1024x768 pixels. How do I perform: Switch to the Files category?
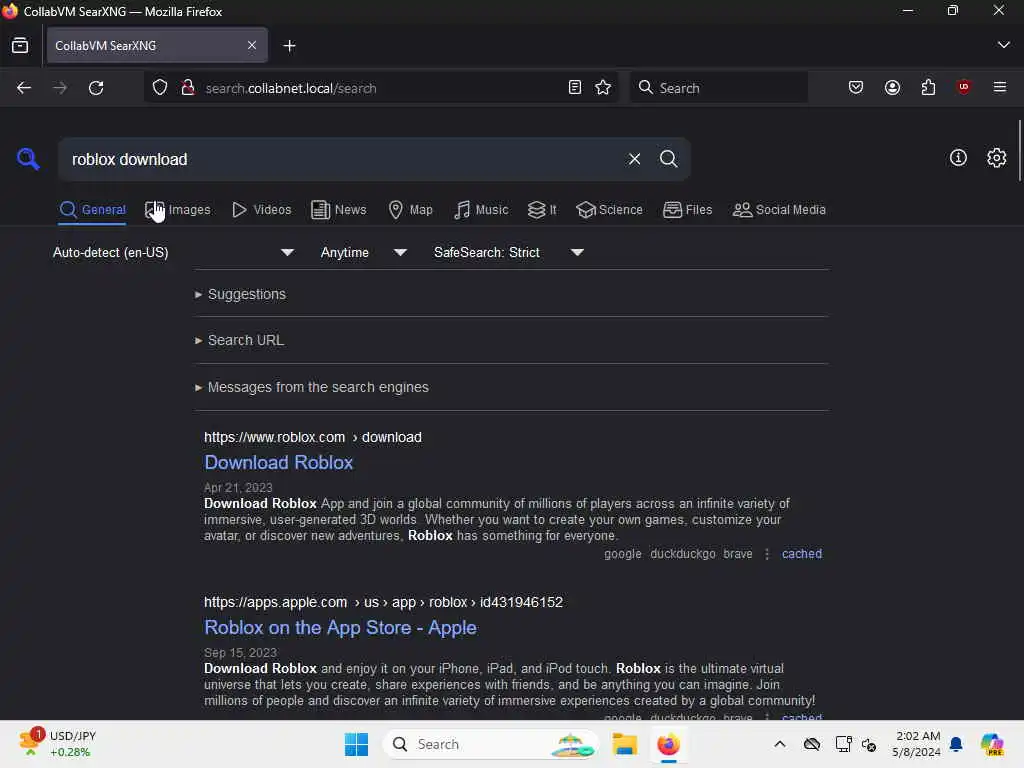coord(688,210)
